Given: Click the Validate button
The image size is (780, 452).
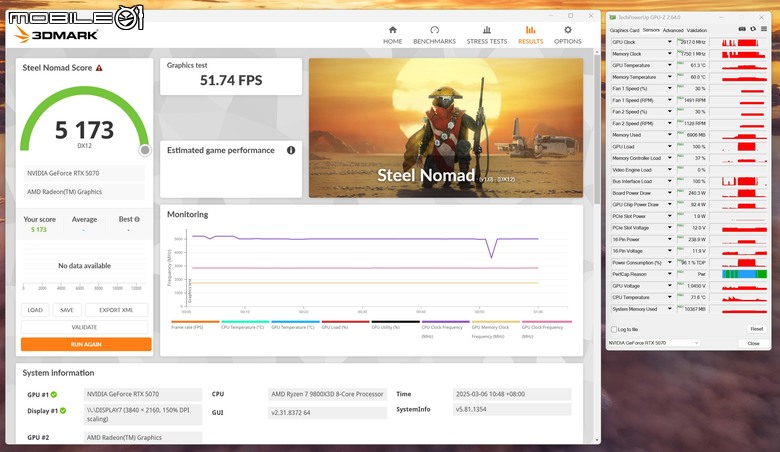Looking at the screenshot, I should [x=84, y=327].
